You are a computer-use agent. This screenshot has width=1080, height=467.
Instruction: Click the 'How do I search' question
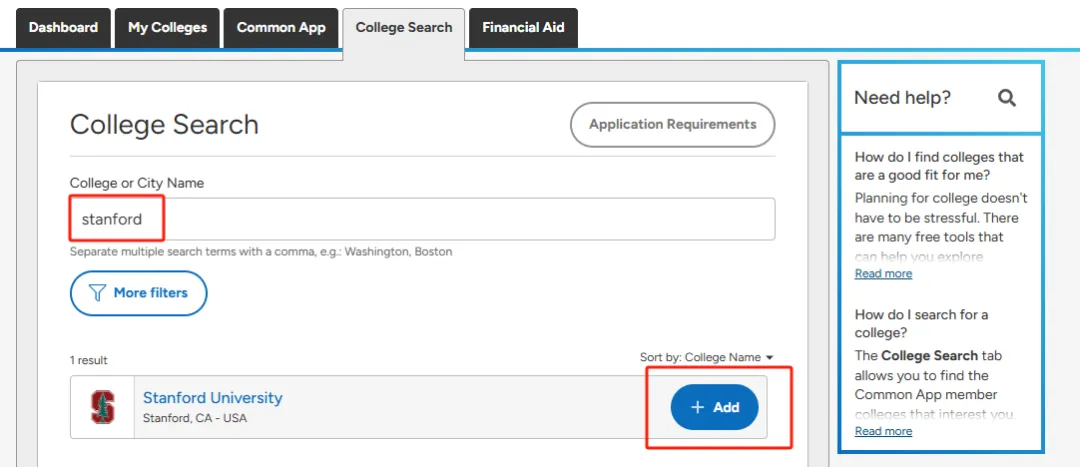coord(921,323)
